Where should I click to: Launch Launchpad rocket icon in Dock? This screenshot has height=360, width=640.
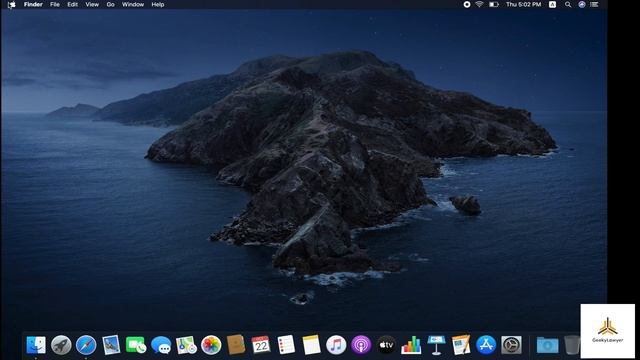click(61, 345)
